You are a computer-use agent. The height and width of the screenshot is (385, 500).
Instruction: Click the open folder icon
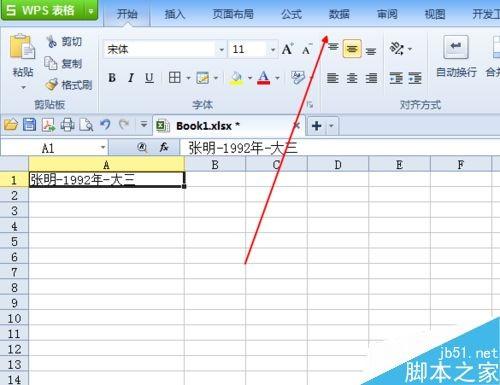coord(11,125)
